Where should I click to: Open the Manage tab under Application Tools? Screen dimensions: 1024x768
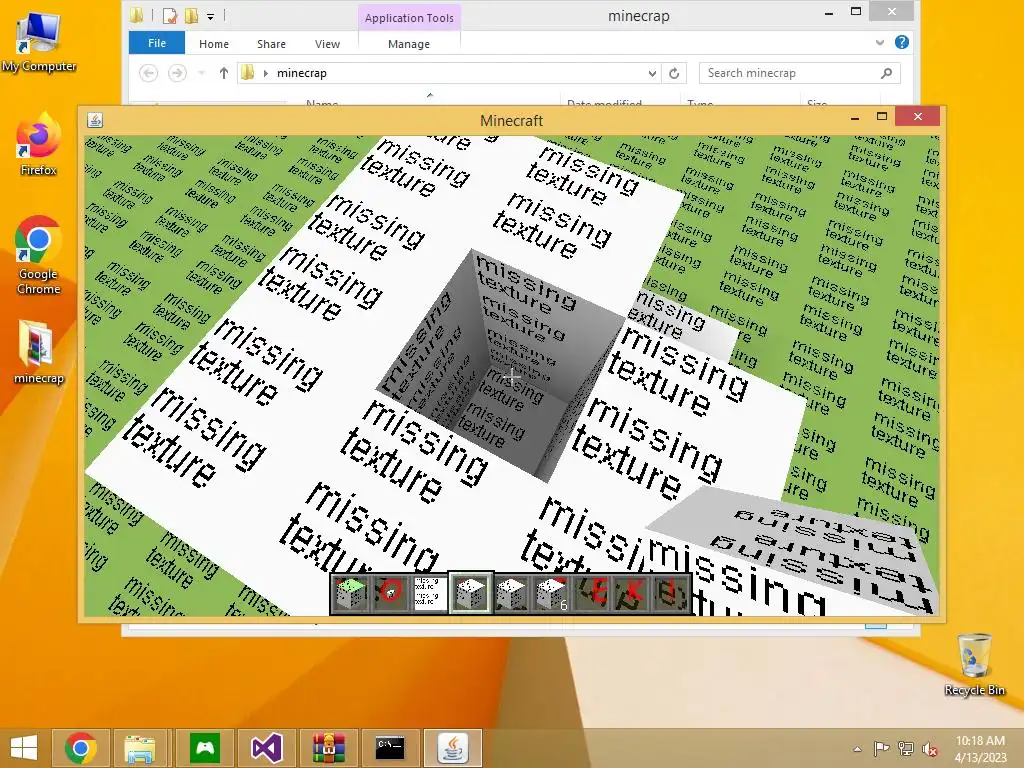pyautogui.click(x=409, y=44)
